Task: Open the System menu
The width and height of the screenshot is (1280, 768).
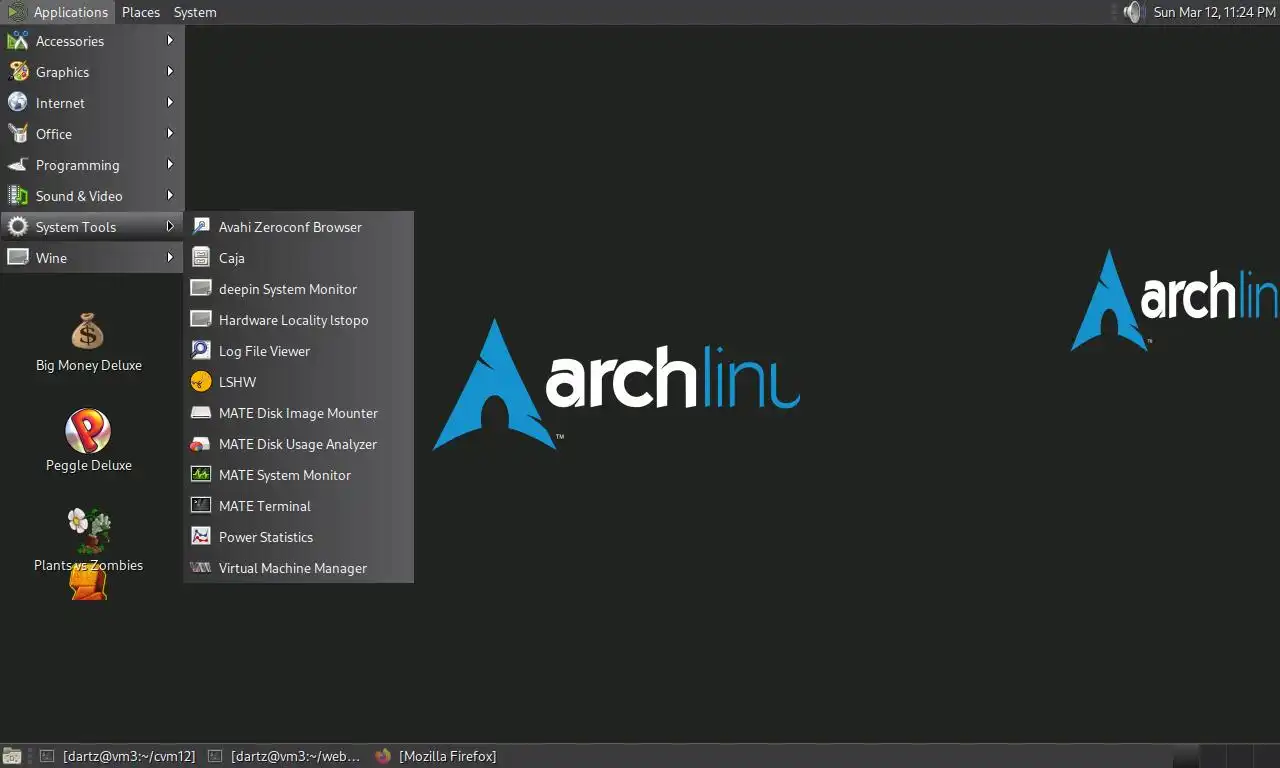Action: click(x=195, y=12)
